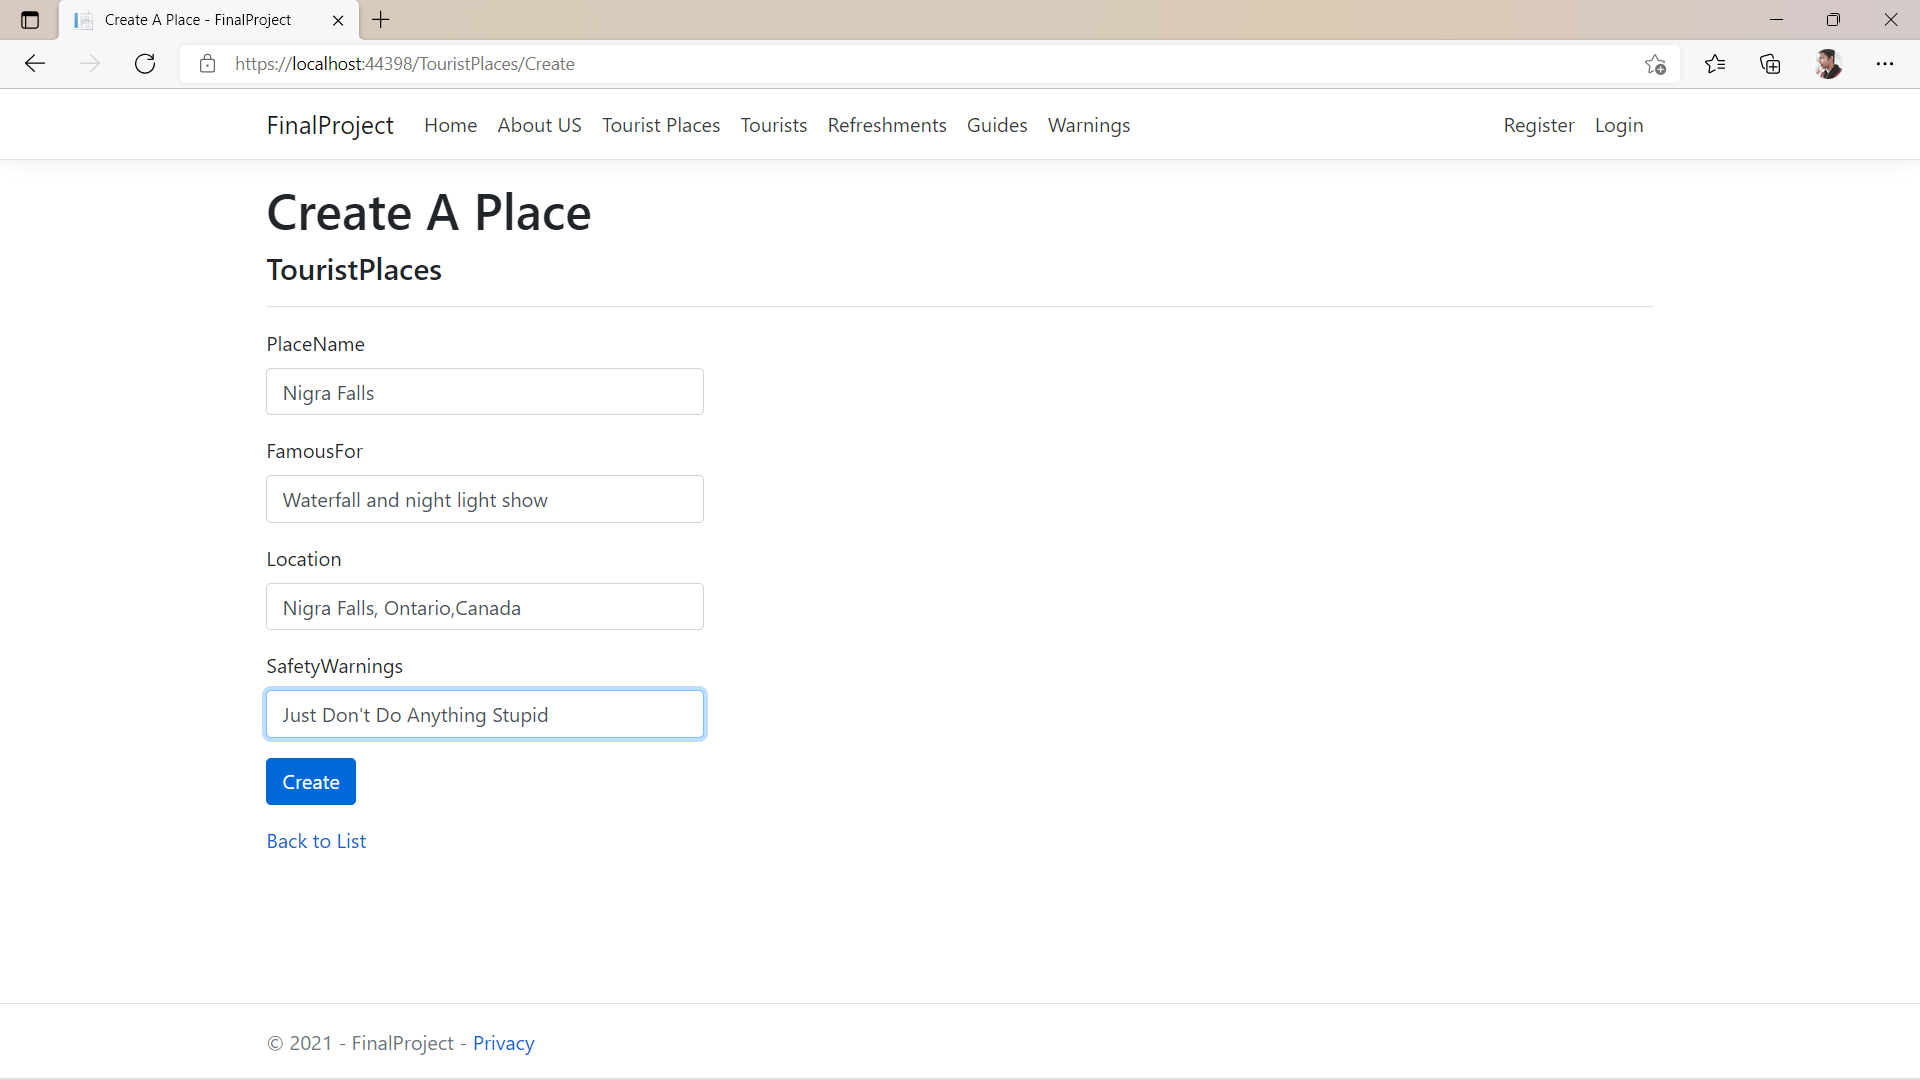Select the Create A Place browser tab
1920x1080 pixels.
coord(197,19)
